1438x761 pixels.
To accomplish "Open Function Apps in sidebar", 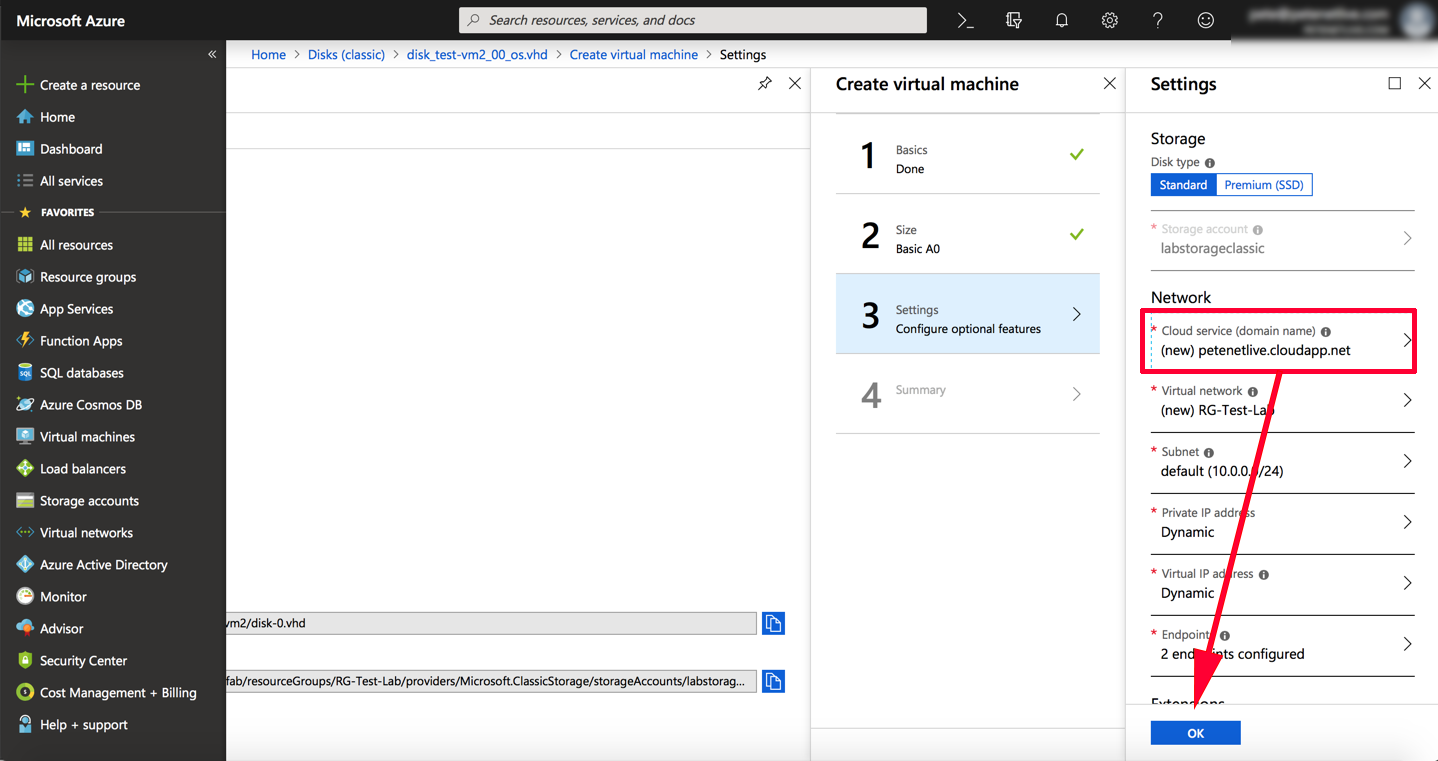I will 81,341.
